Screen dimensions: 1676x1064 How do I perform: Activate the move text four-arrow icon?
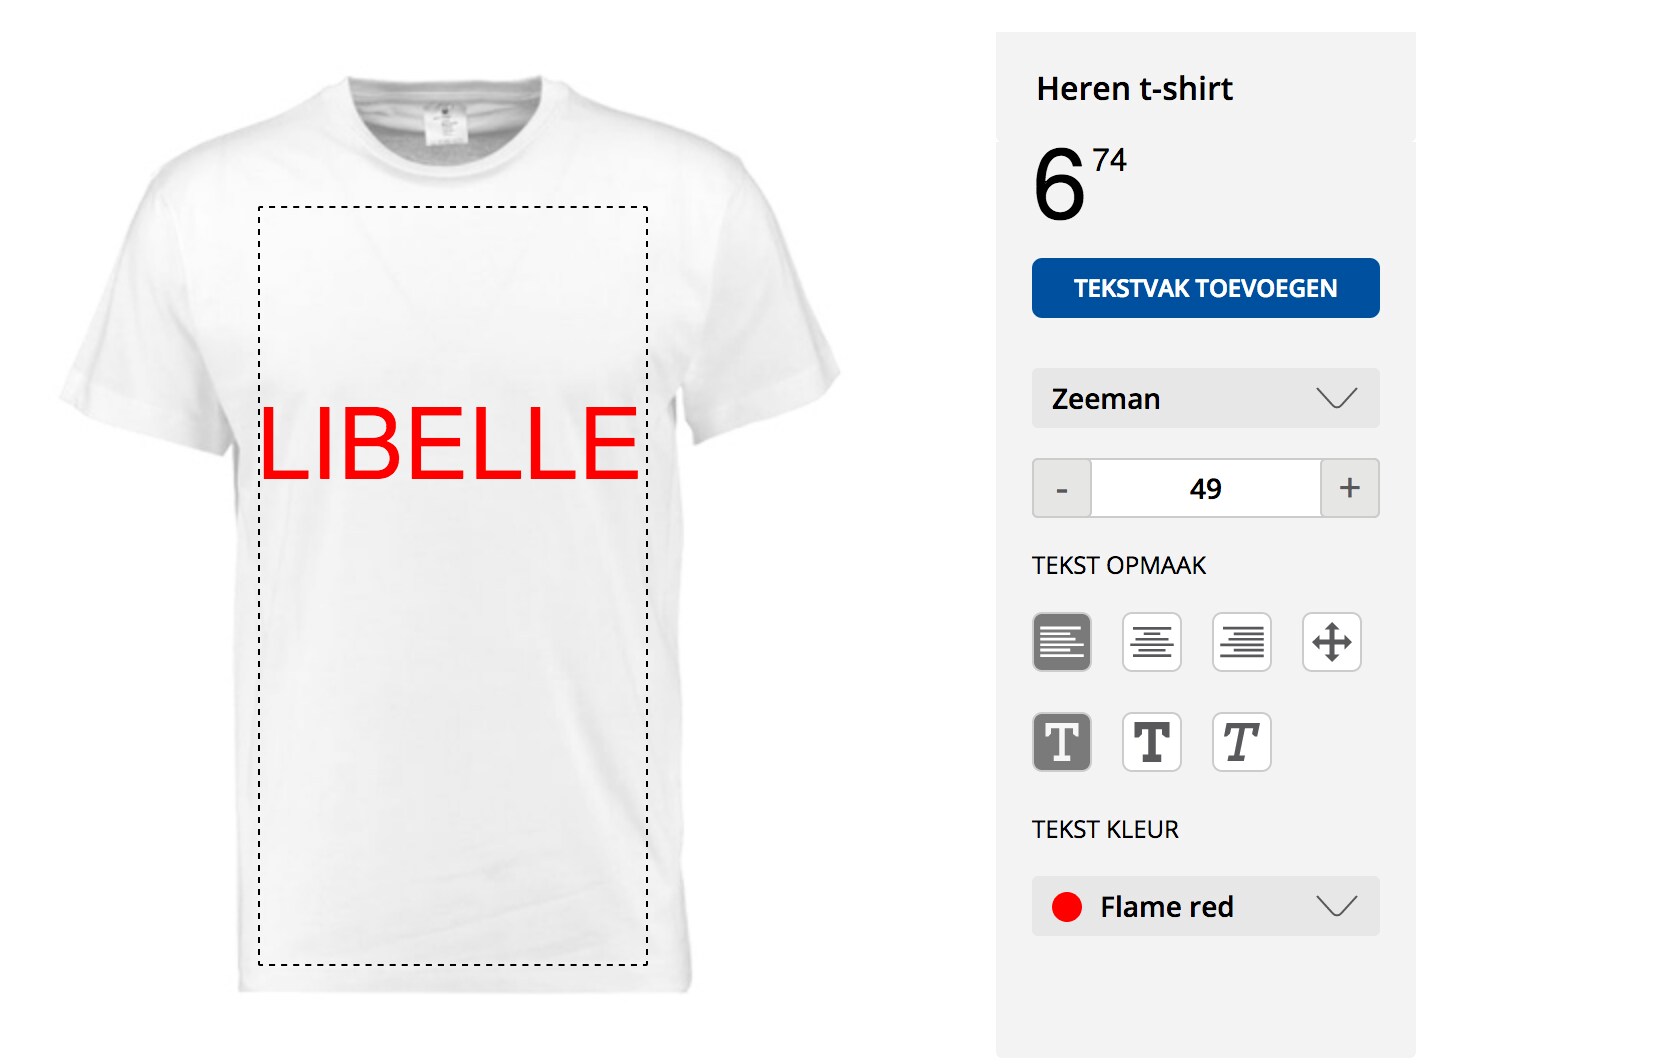coord(1331,642)
